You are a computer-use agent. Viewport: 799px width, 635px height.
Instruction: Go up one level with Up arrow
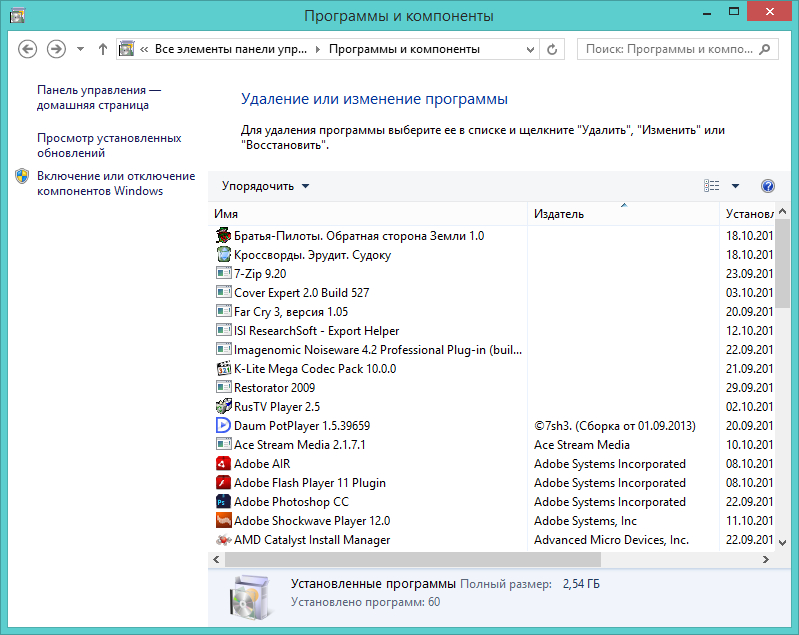click(x=103, y=49)
